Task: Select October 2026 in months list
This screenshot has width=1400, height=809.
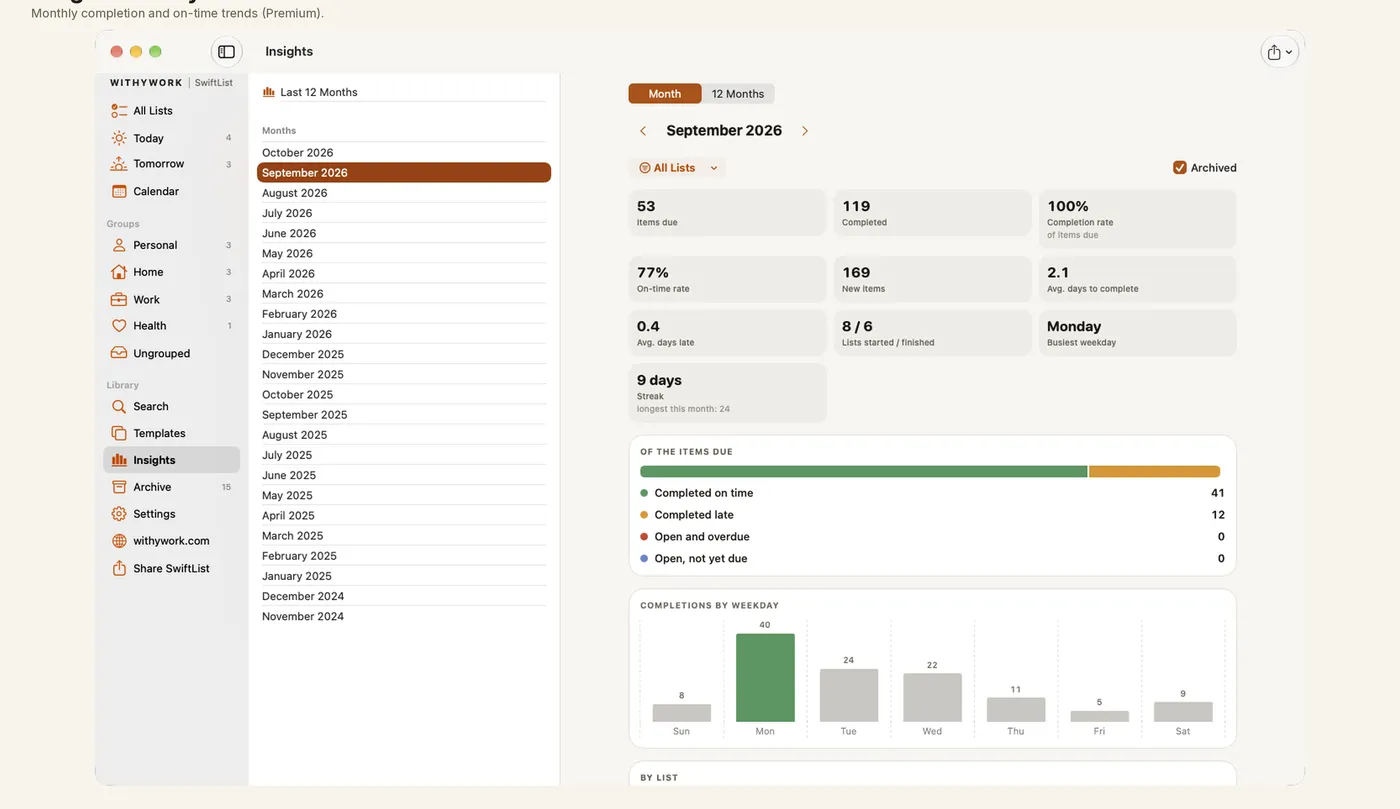Action: tap(404, 153)
